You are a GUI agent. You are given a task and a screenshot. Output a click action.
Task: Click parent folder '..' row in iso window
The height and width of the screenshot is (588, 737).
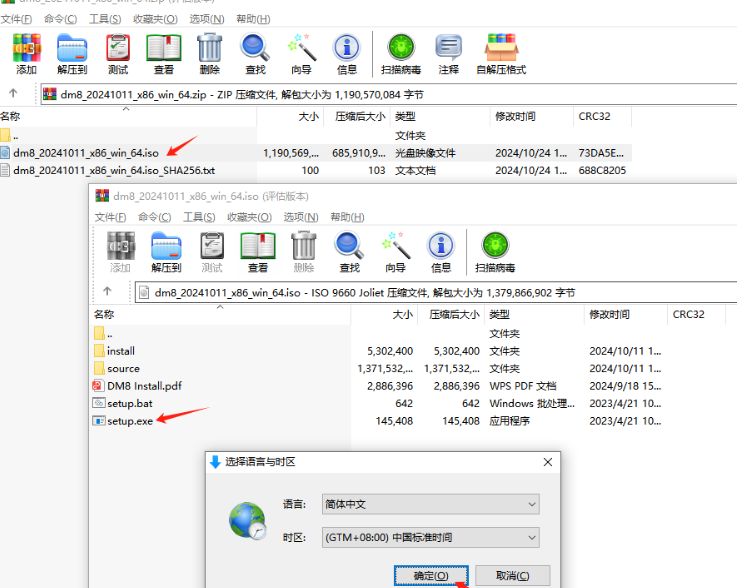click(x=377, y=334)
